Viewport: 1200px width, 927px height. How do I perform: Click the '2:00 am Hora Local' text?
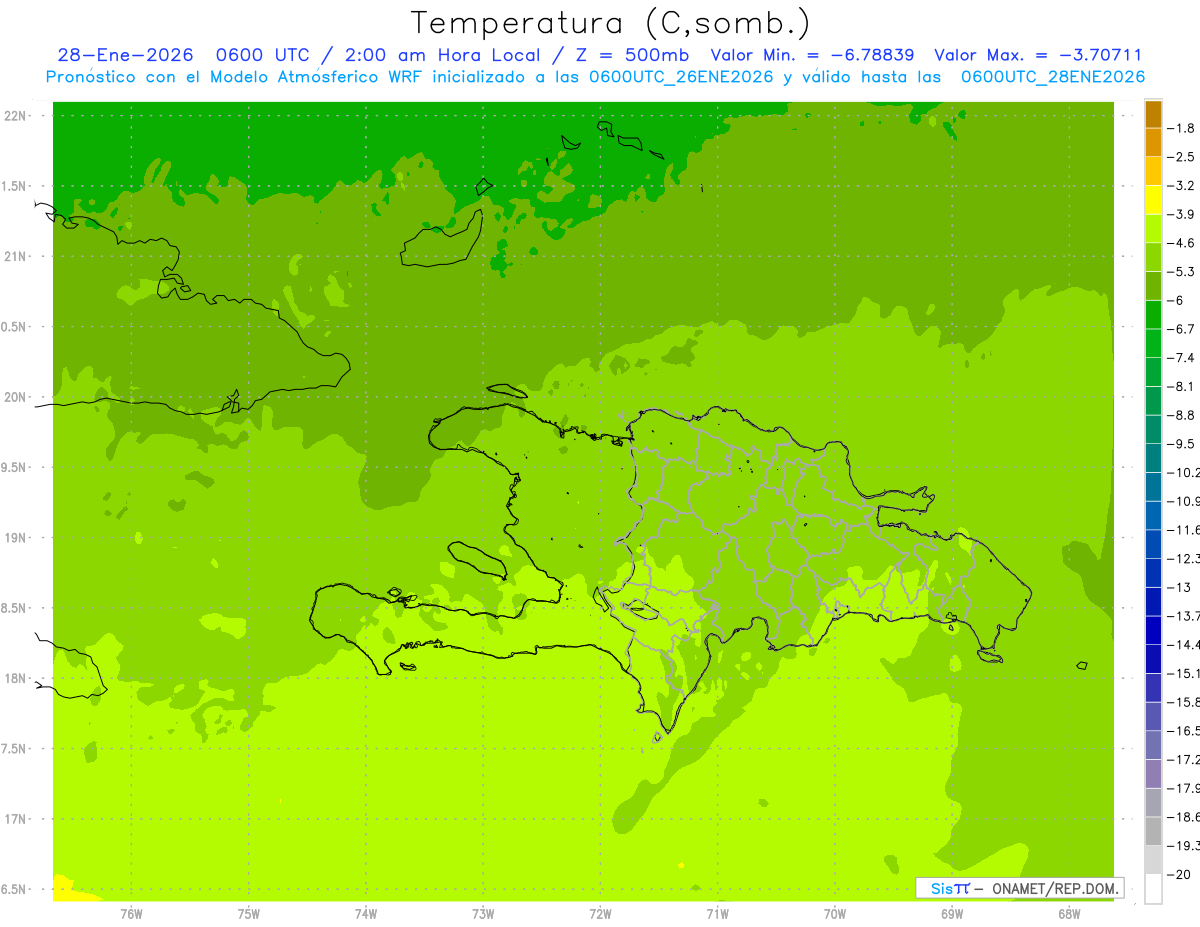444,56
